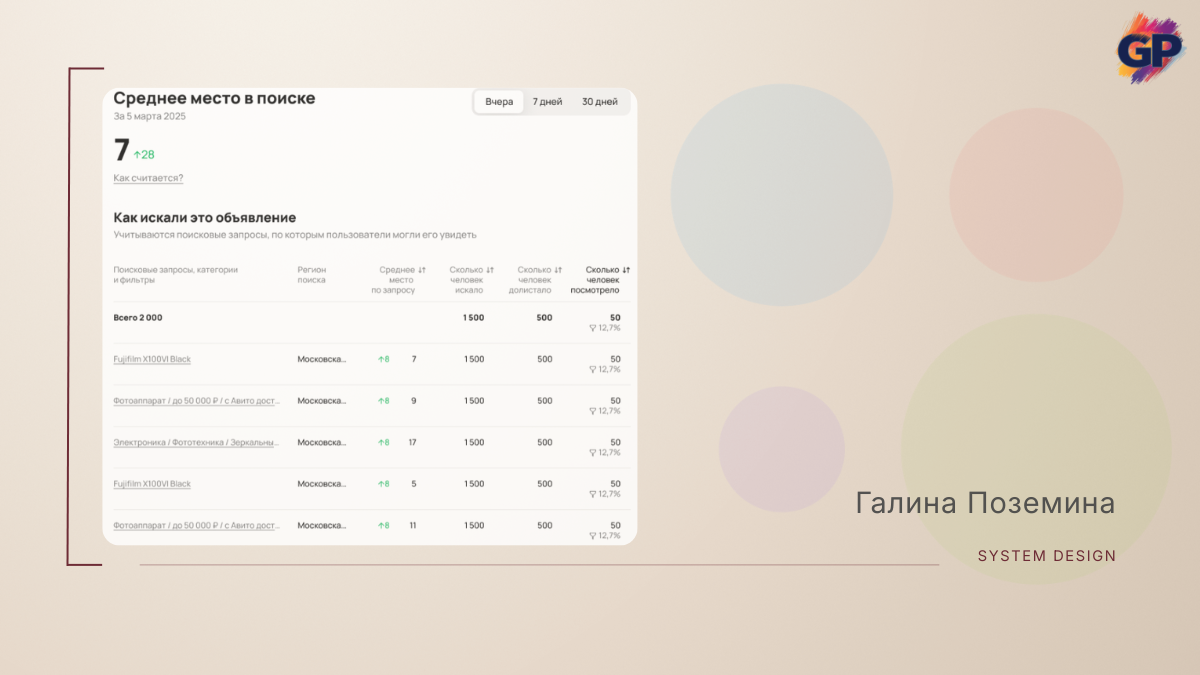This screenshot has width=1200, height=675.
Task: Click Московска... region in the Электроника row
Action: [x=322, y=442]
